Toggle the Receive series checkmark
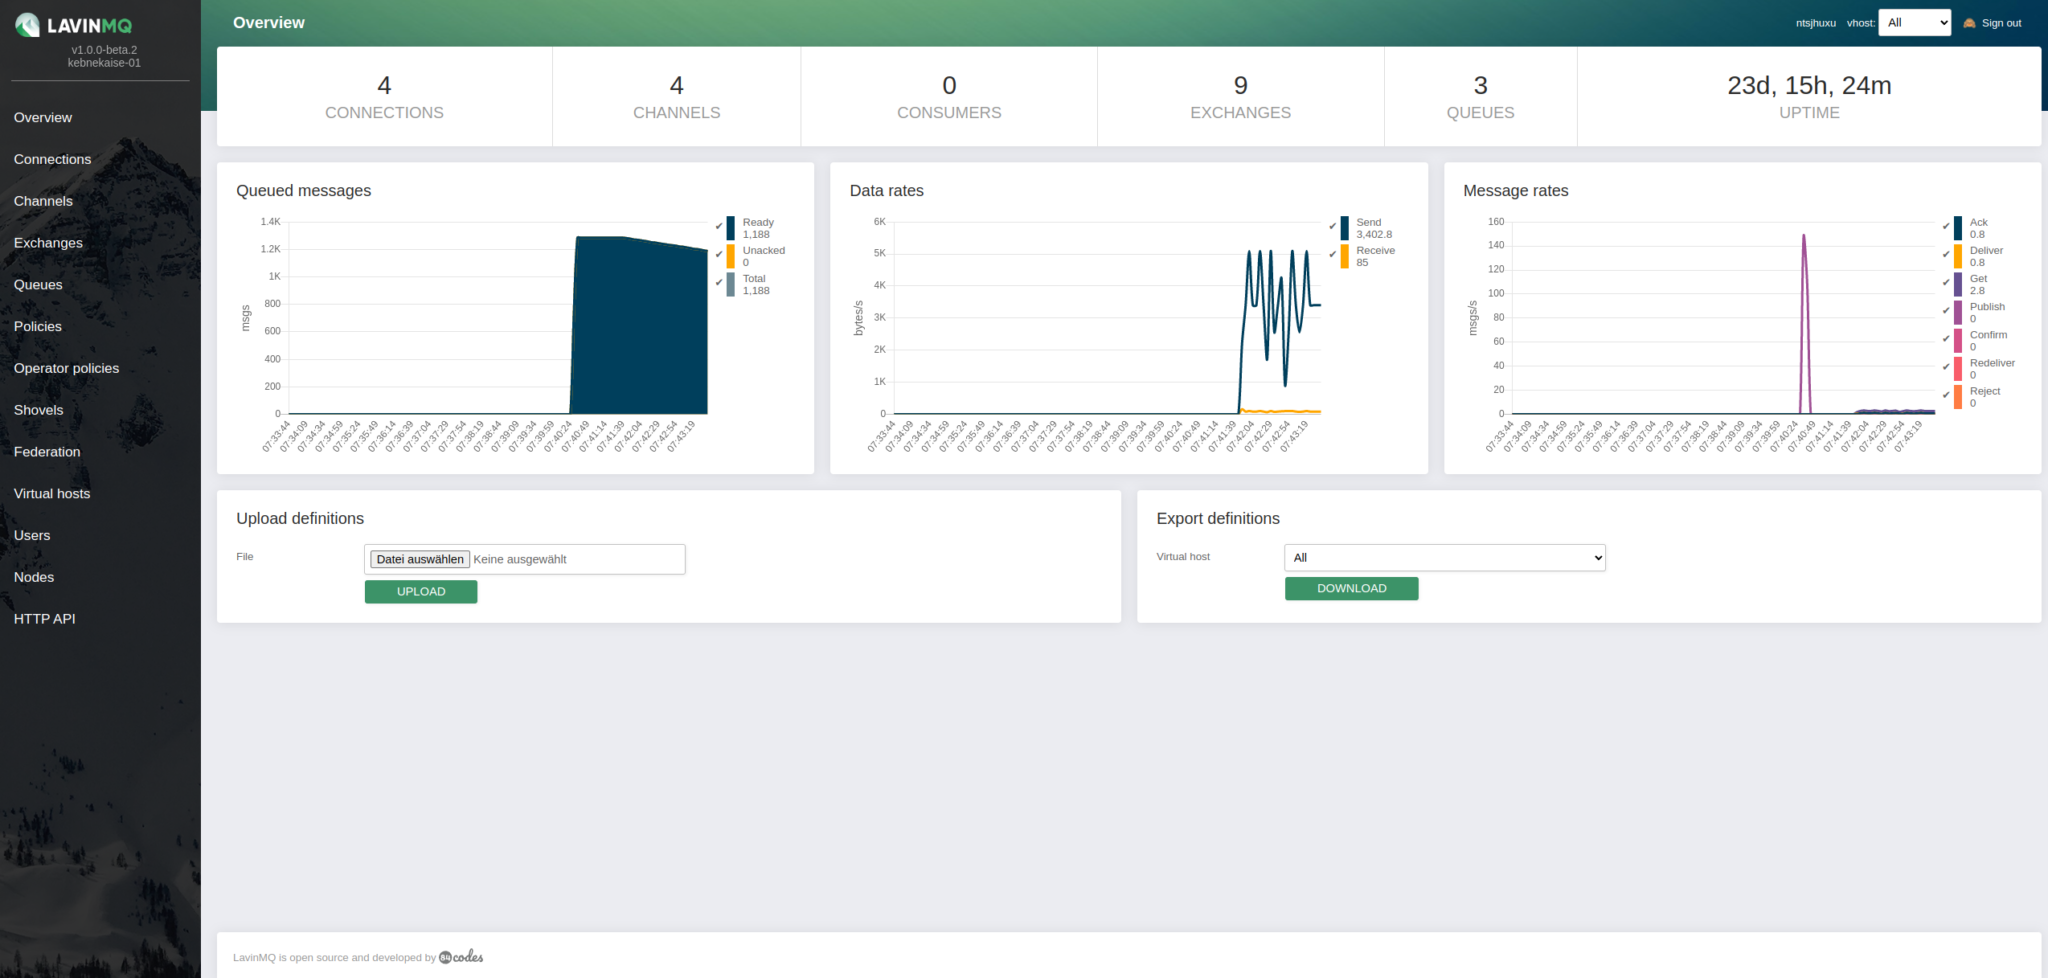The height and width of the screenshot is (978, 2048). click(1332, 255)
